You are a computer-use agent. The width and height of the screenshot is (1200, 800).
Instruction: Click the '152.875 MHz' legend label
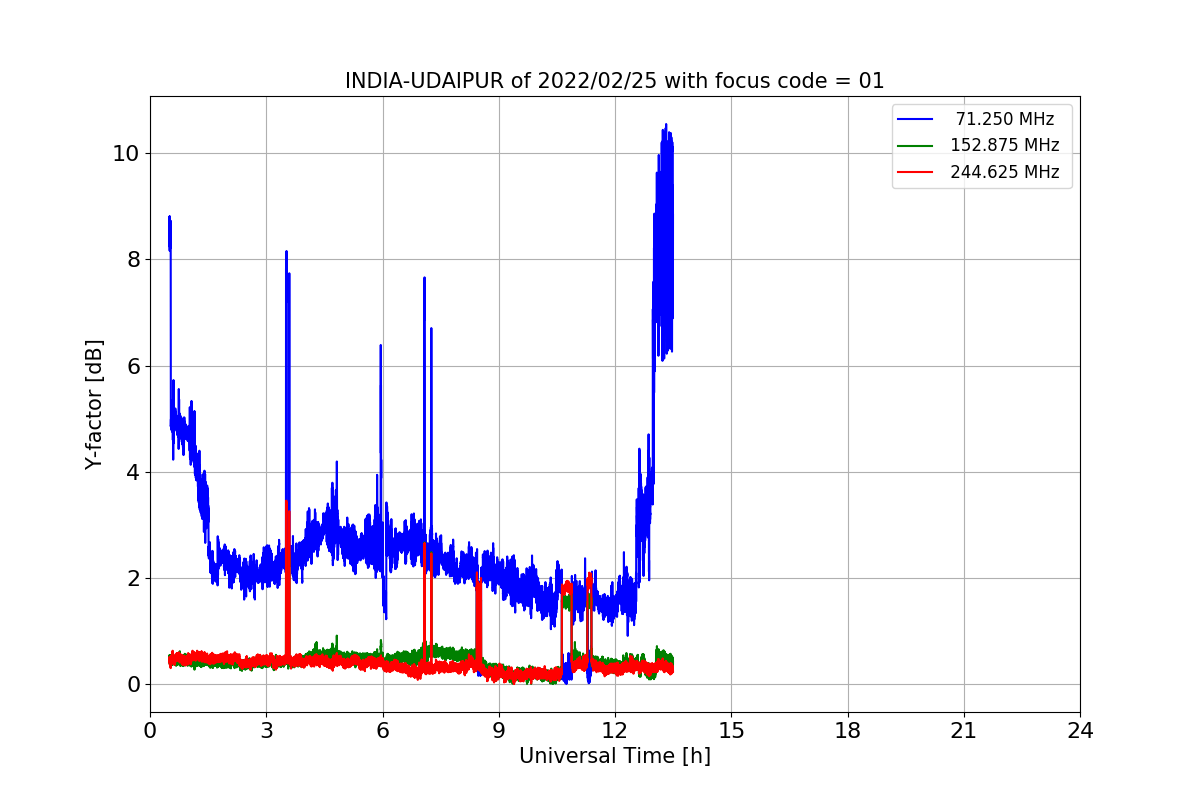[x=1004, y=145]
